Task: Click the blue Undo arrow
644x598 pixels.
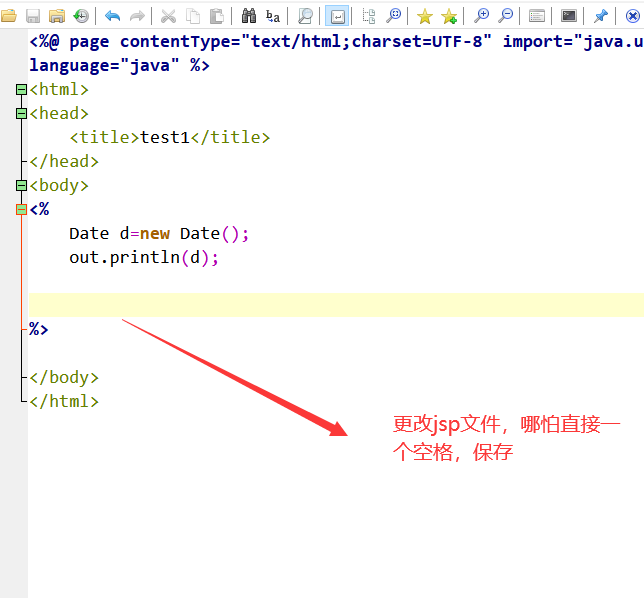Action: tap(112, 16)
